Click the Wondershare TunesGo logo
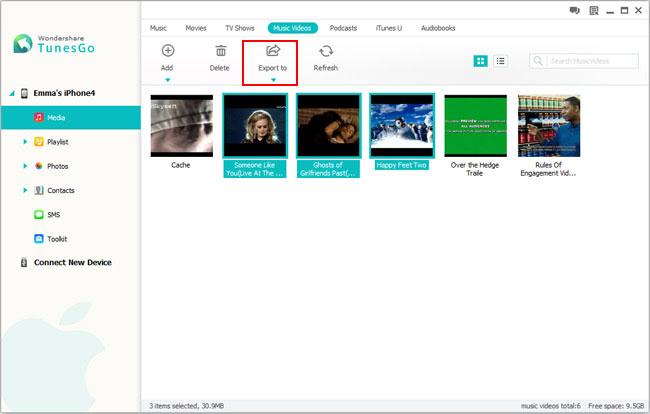650x414 pixels. pos(54,44)
